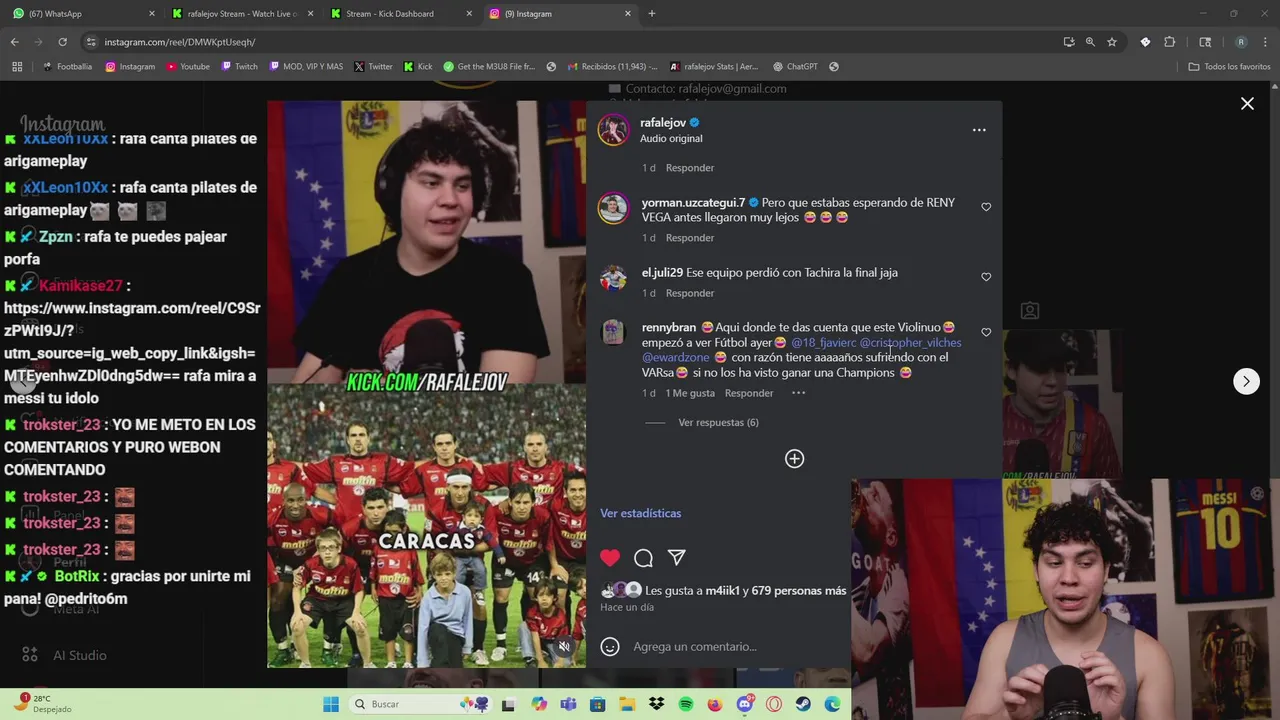The height and width of the screenshot is (720, 1280).
Task: Bookmark this page with the star icon
Action: pos(1112,42)
